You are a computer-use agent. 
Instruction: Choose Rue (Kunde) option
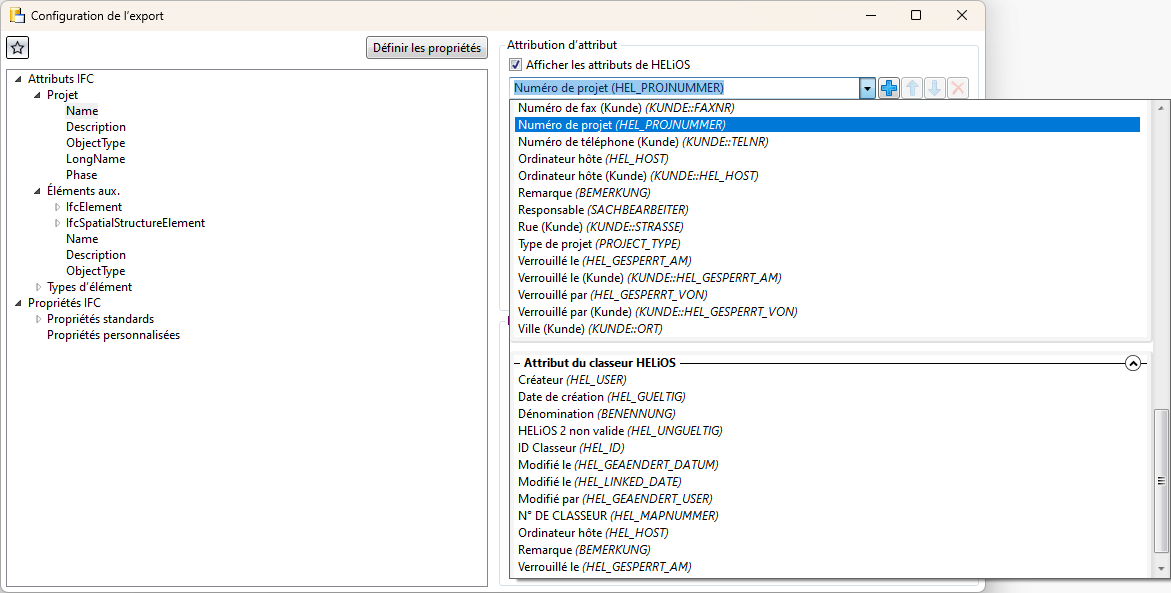coord(827,227)
